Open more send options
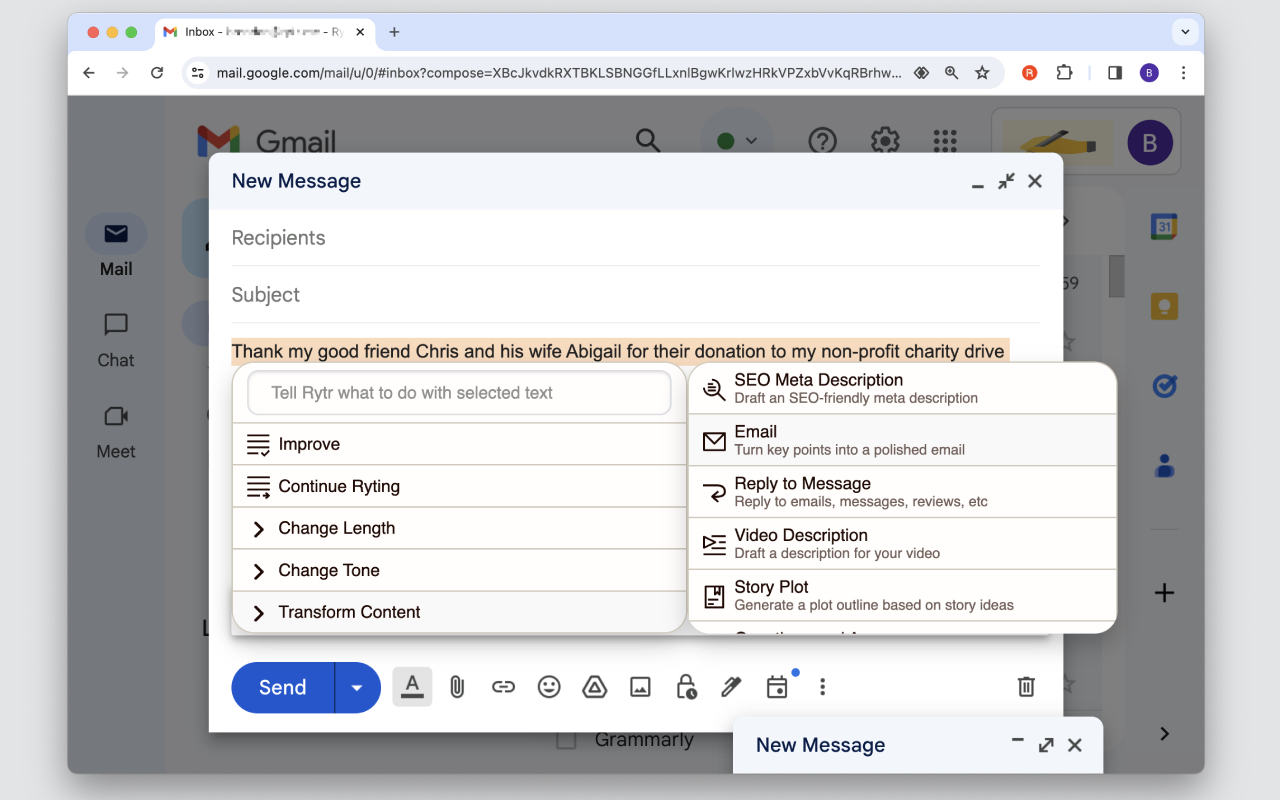This screenshot has width=1280, height=800. [x=356, y=687]
